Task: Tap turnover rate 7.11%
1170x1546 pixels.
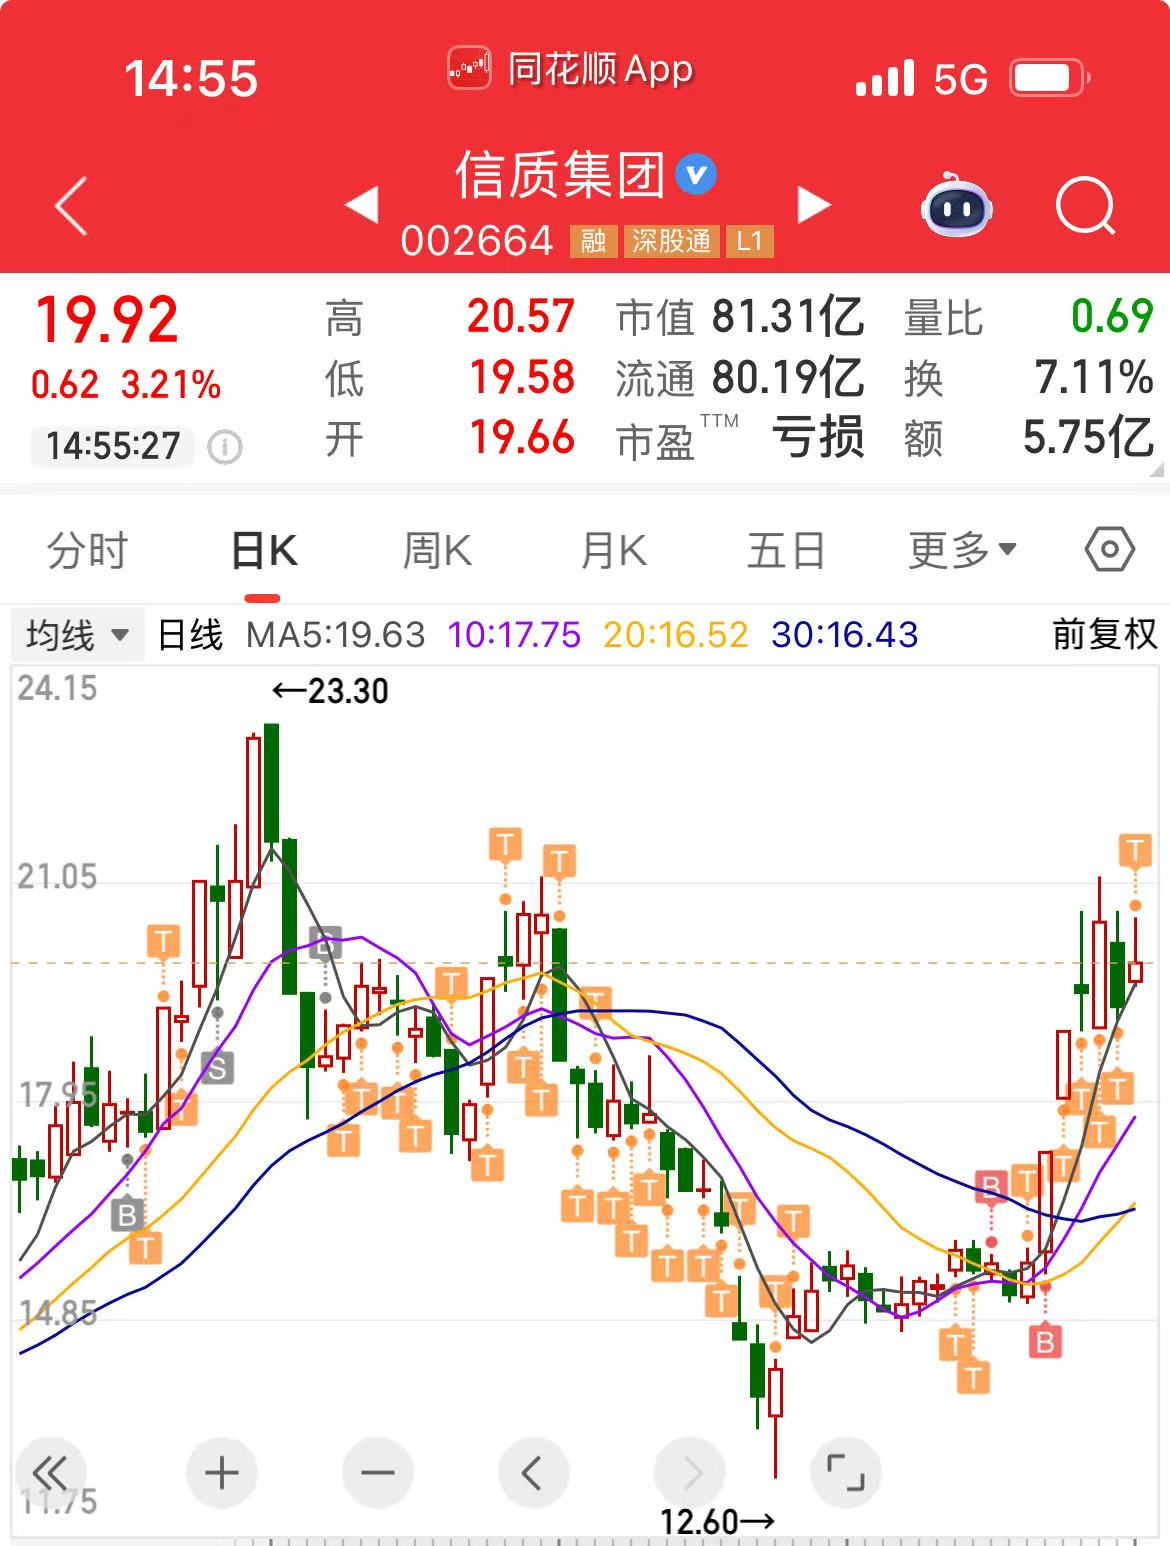Action: [1094, 378]
